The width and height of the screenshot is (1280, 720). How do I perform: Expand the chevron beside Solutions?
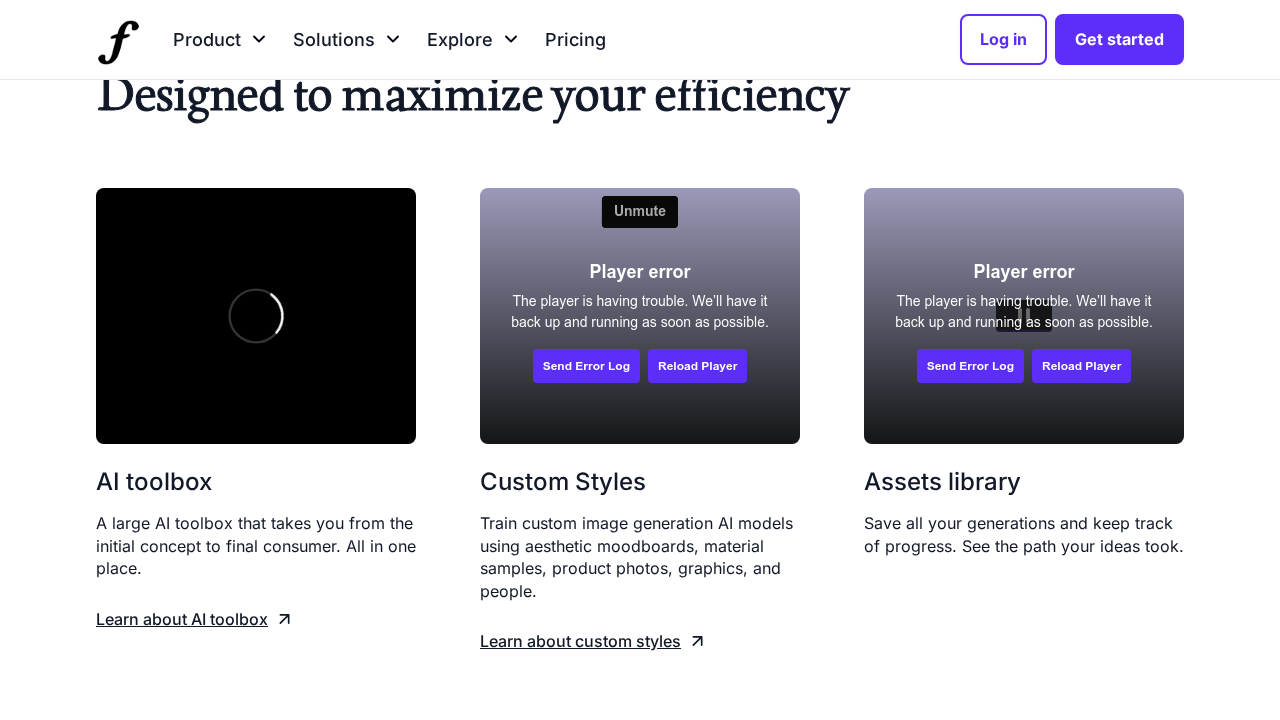[393, 39]
